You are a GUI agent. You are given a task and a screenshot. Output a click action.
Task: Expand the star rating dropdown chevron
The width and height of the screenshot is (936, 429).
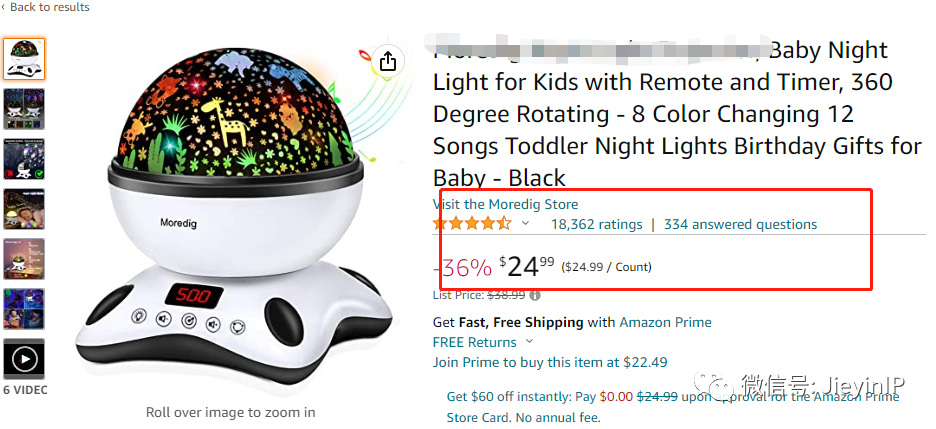coord(525,224)
